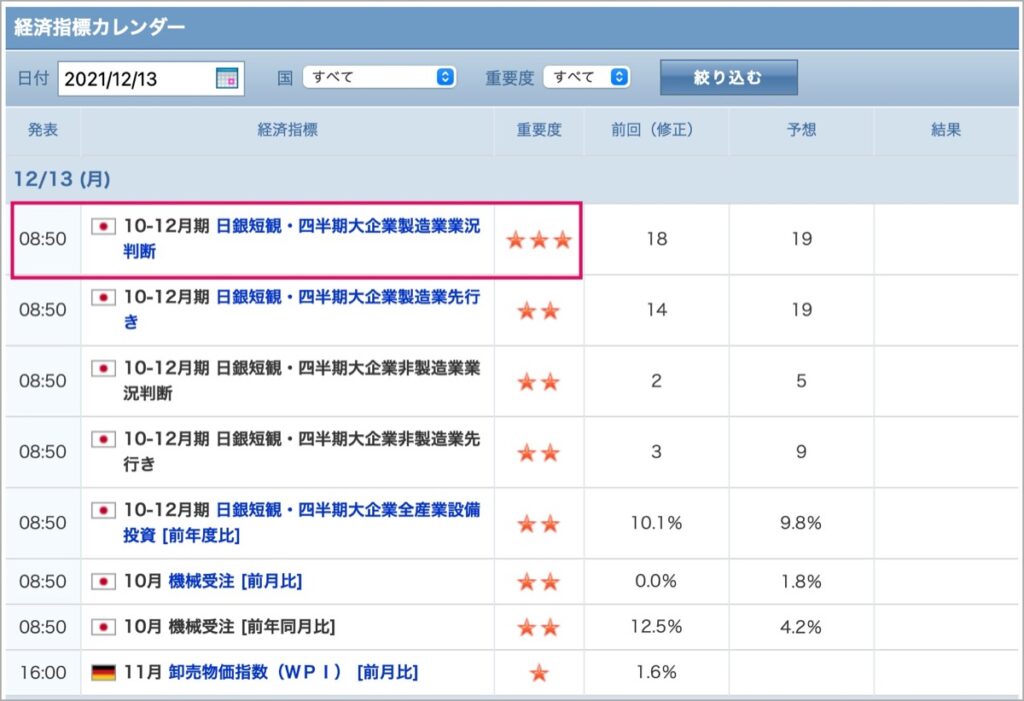Click the 予想 column header
Screen dimensions: 1024x701
pos(801,129)
